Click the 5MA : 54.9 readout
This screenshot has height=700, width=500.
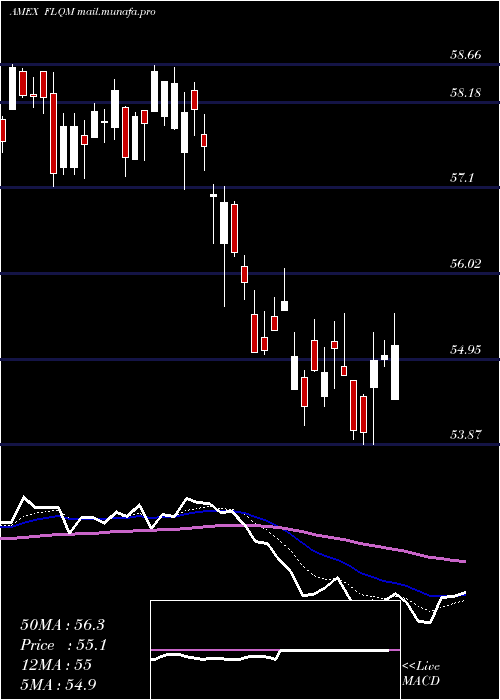click(59, 684)
